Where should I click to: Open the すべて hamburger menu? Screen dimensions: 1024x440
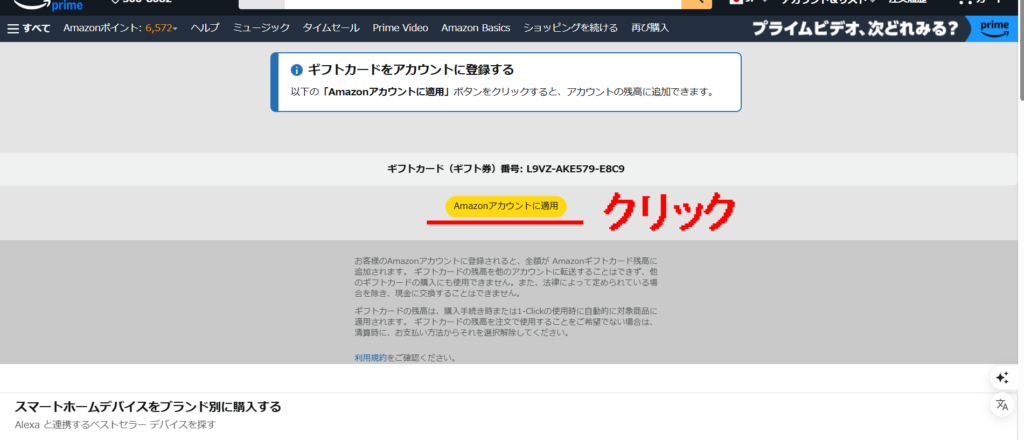(29, 28)
